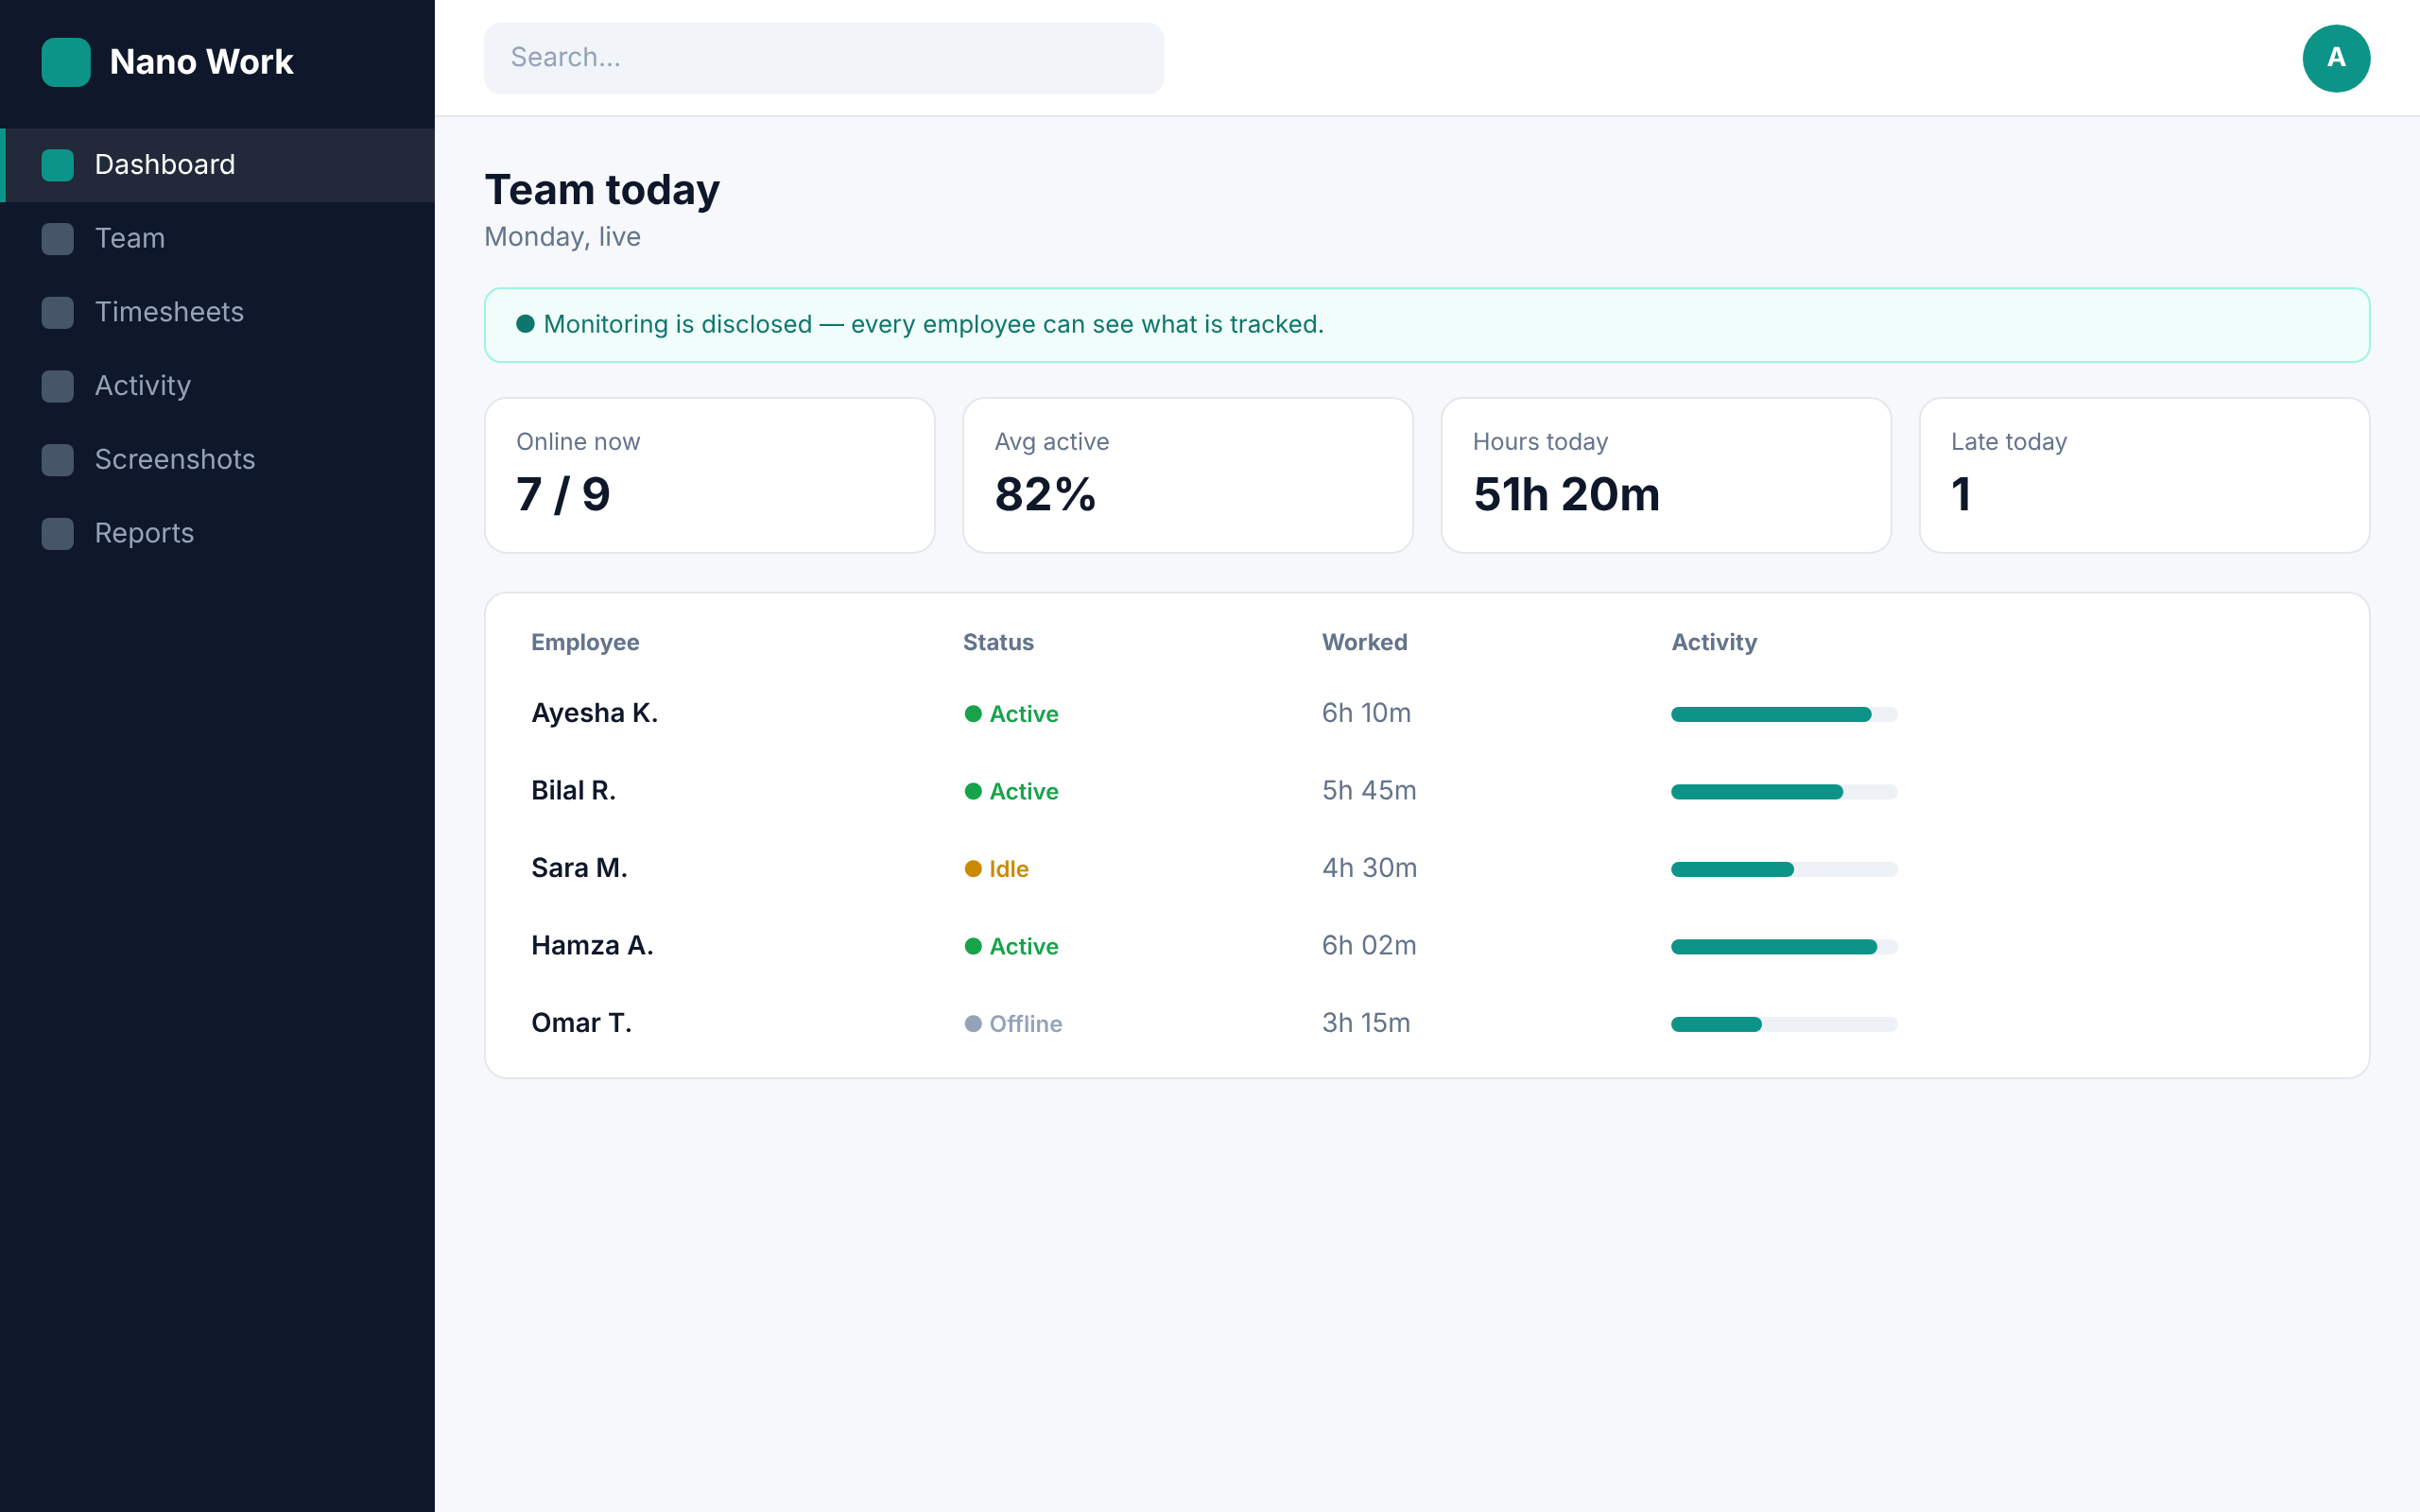This screenshot has width=2420, height=1512.
Task: Click the Timesheets sidebar icon
Action: click(x=58, y=312)
